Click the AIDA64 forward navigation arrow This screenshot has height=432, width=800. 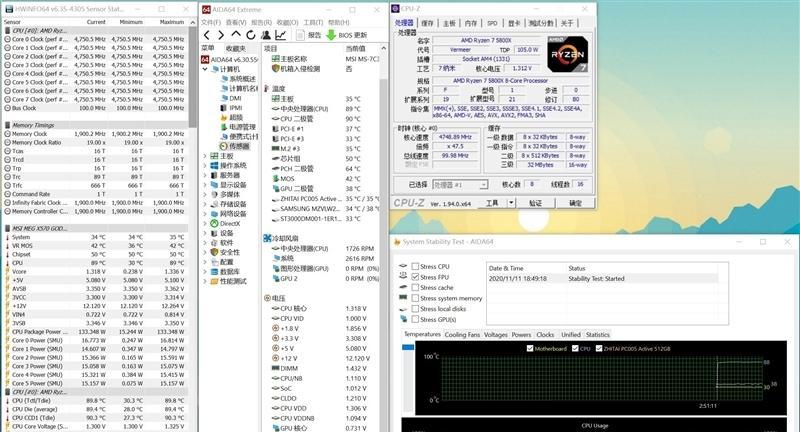click(220, 35)
